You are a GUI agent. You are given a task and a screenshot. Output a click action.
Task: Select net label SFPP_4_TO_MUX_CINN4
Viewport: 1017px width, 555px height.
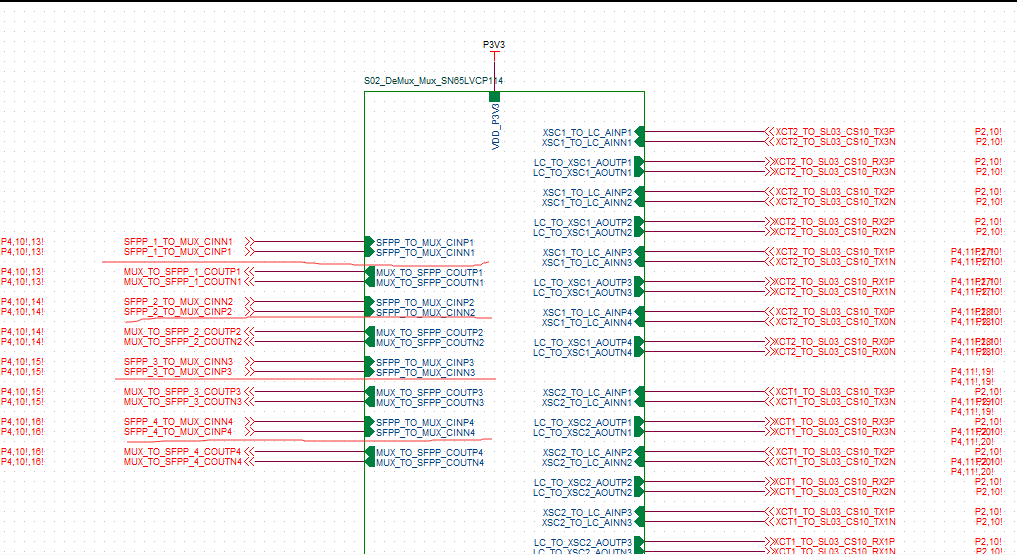(178, 421)
